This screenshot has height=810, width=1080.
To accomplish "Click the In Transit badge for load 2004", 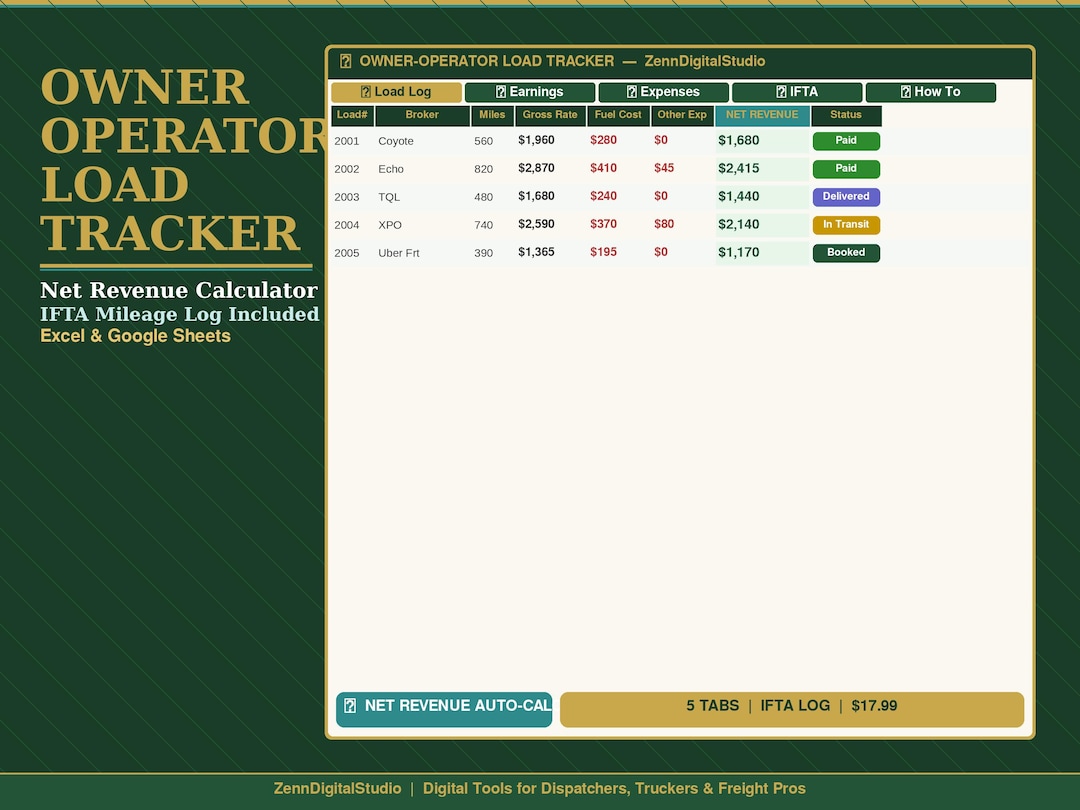I will pos(846,225).
